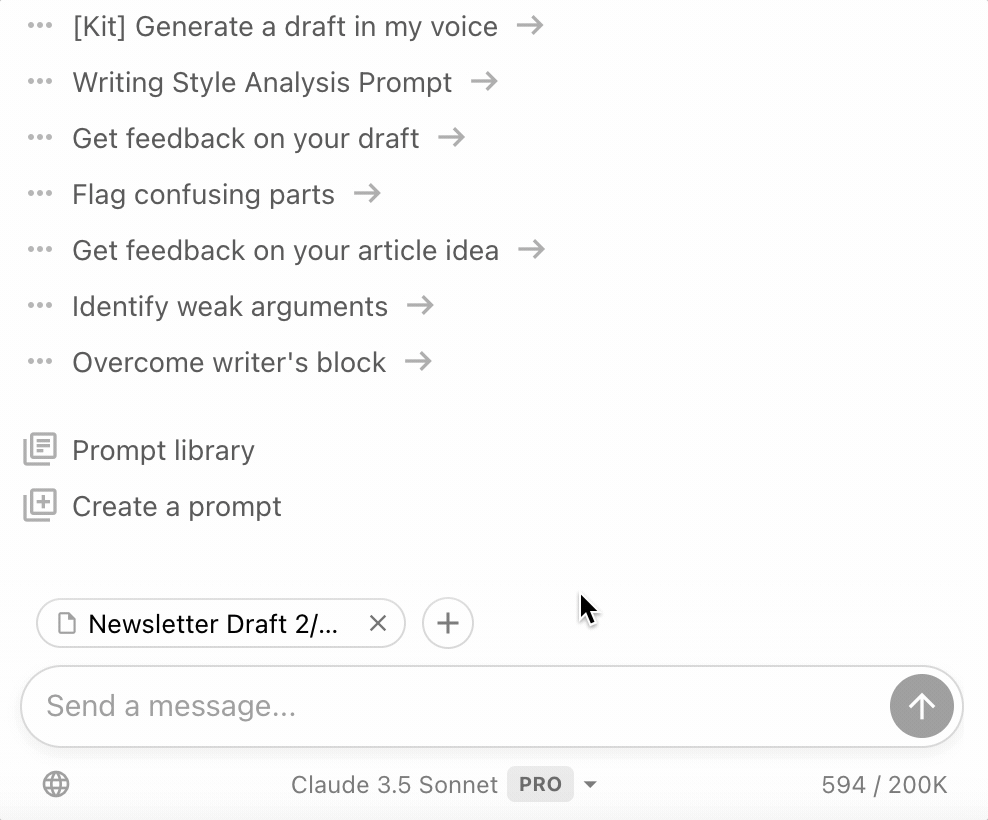Select Get feedback on your draft prompt

point(246,138)
